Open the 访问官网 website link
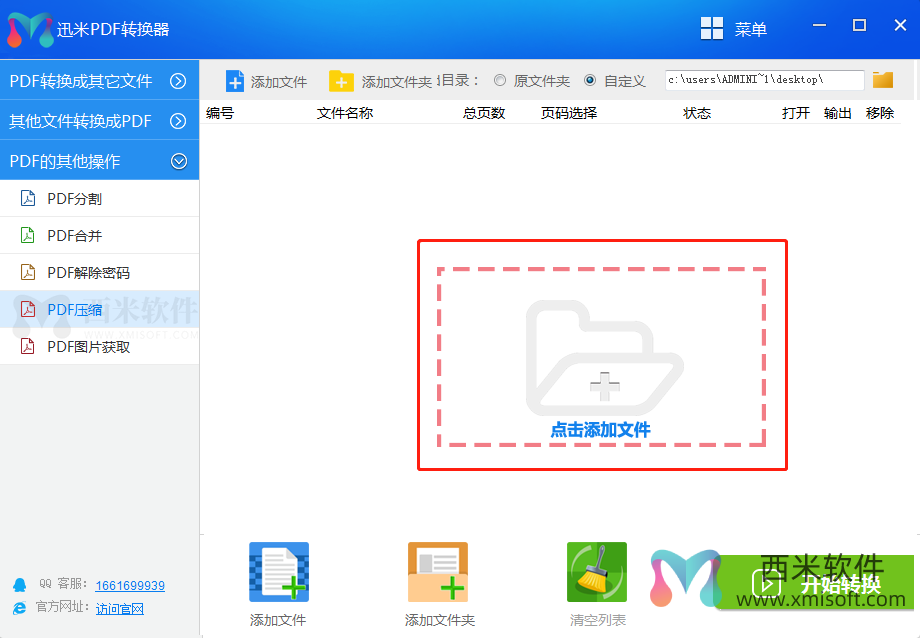This screenshot has height=638, width=920. point(120,608)
